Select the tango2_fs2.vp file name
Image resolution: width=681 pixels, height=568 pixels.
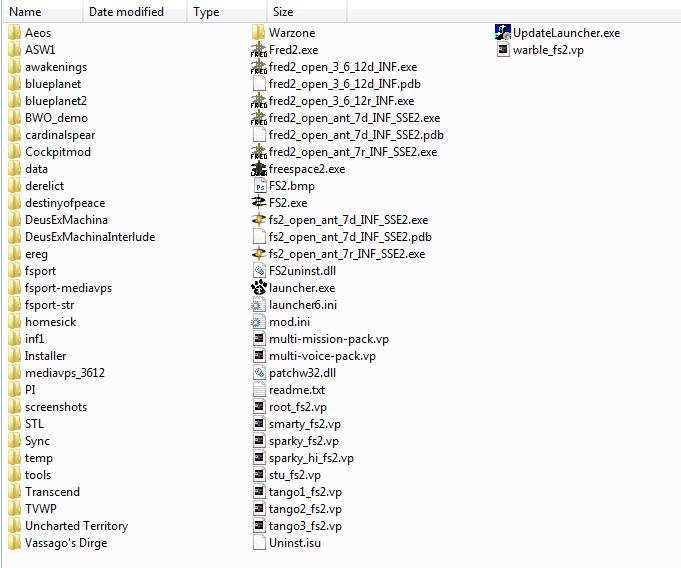tap(305, 509)
